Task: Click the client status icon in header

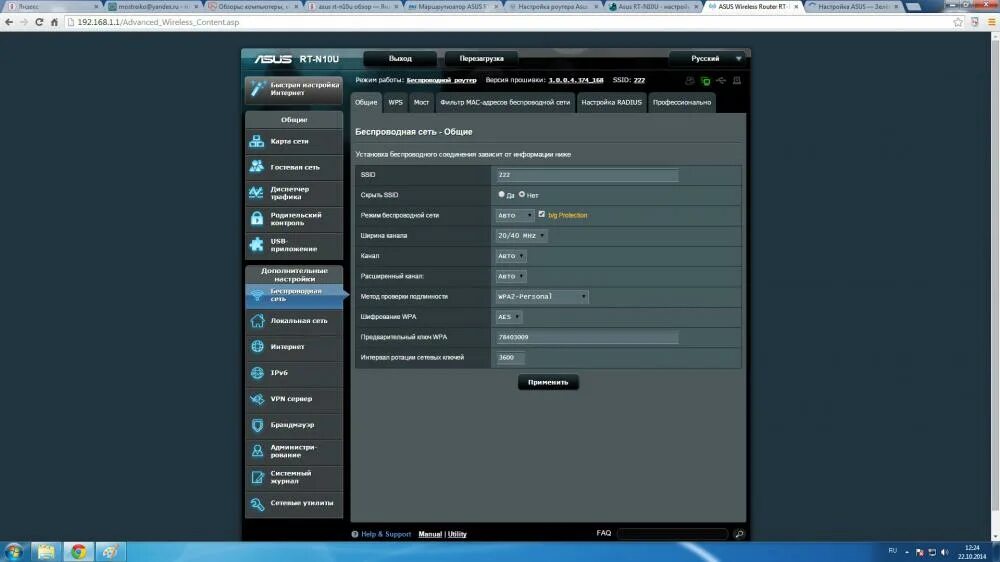Action: click(x=689, y=81)
